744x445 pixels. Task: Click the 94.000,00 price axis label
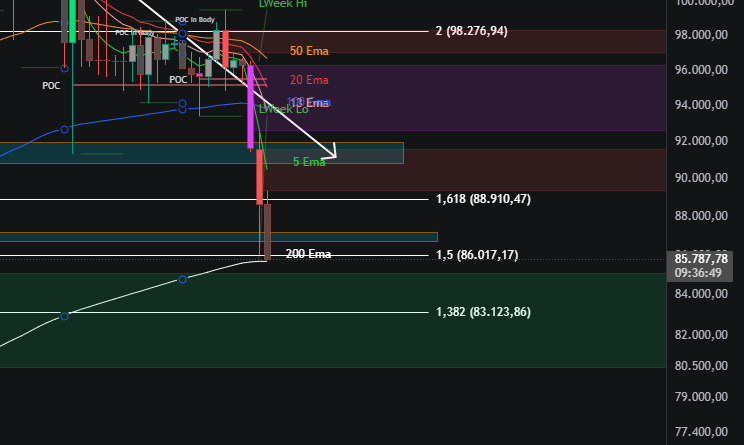(701, 104)
